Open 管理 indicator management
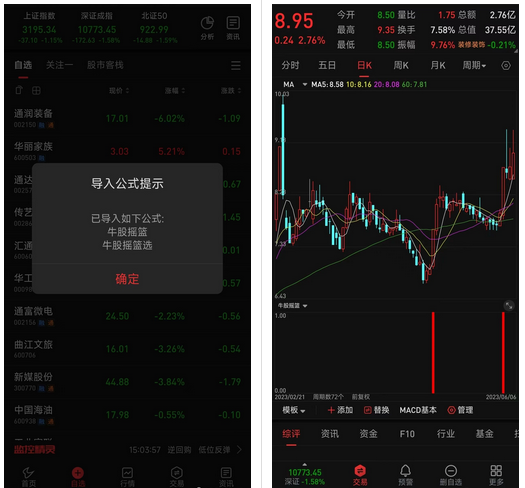 tap(460, 410)
